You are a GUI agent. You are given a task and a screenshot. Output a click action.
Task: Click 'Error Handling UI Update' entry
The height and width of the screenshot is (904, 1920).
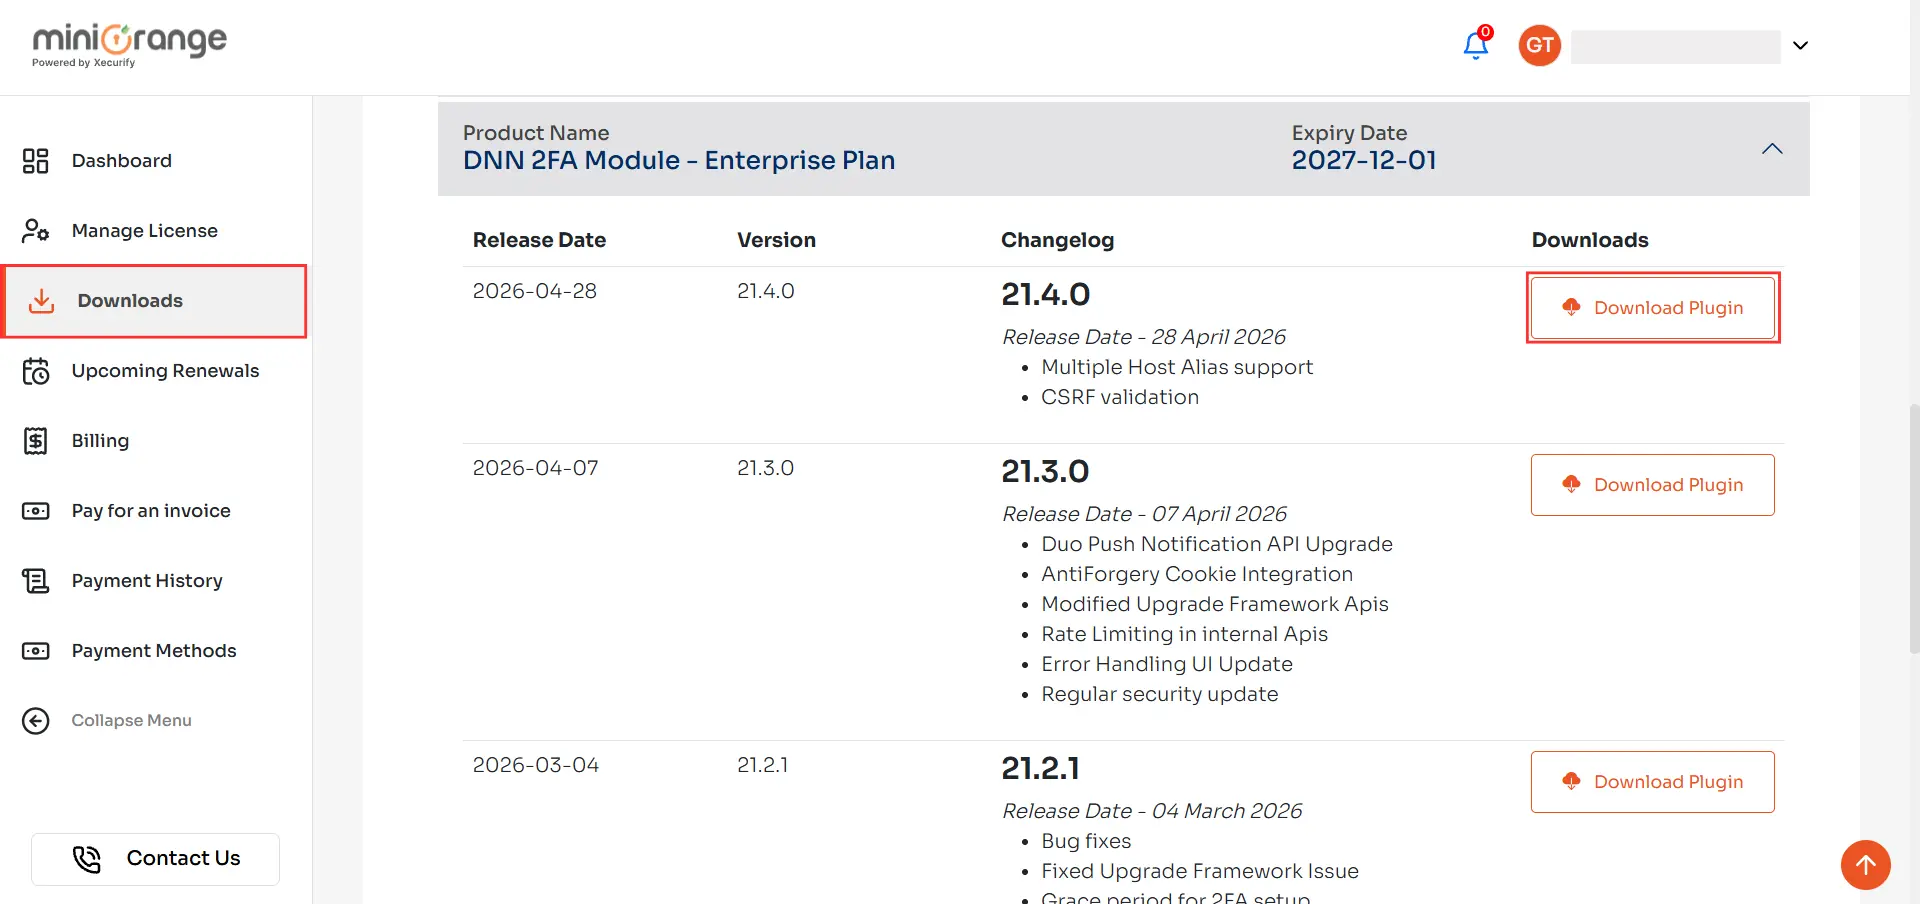(1167, 664)
